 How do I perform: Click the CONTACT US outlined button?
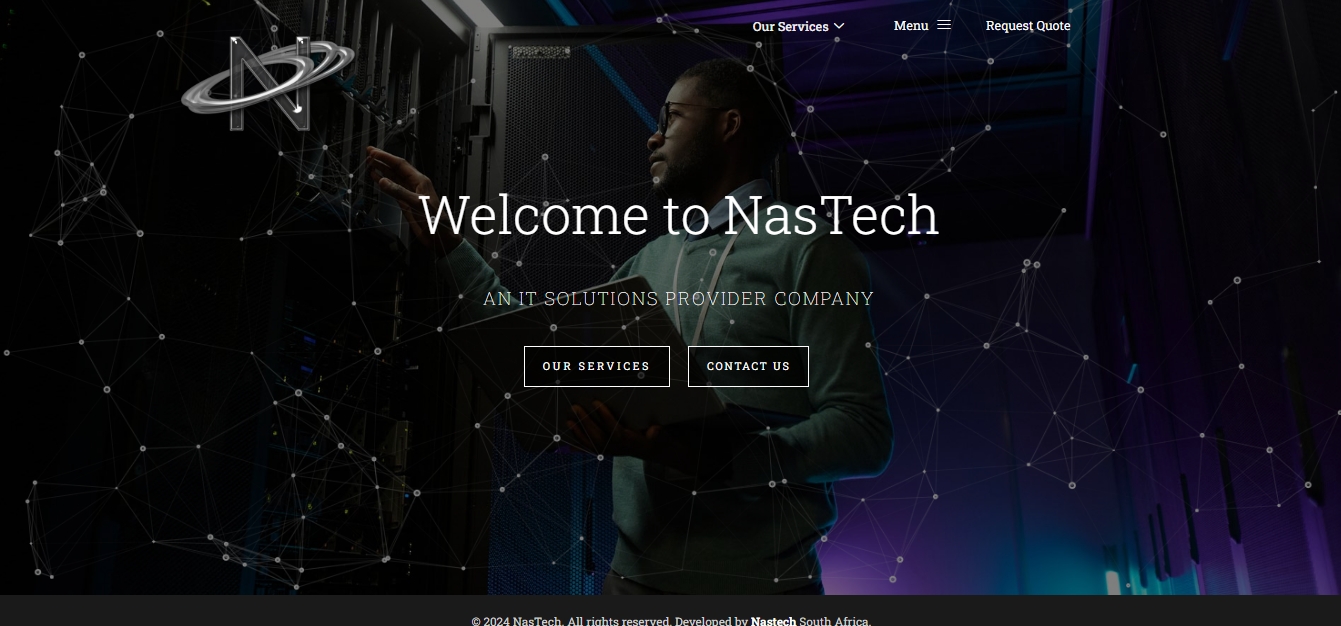point(748,366)
